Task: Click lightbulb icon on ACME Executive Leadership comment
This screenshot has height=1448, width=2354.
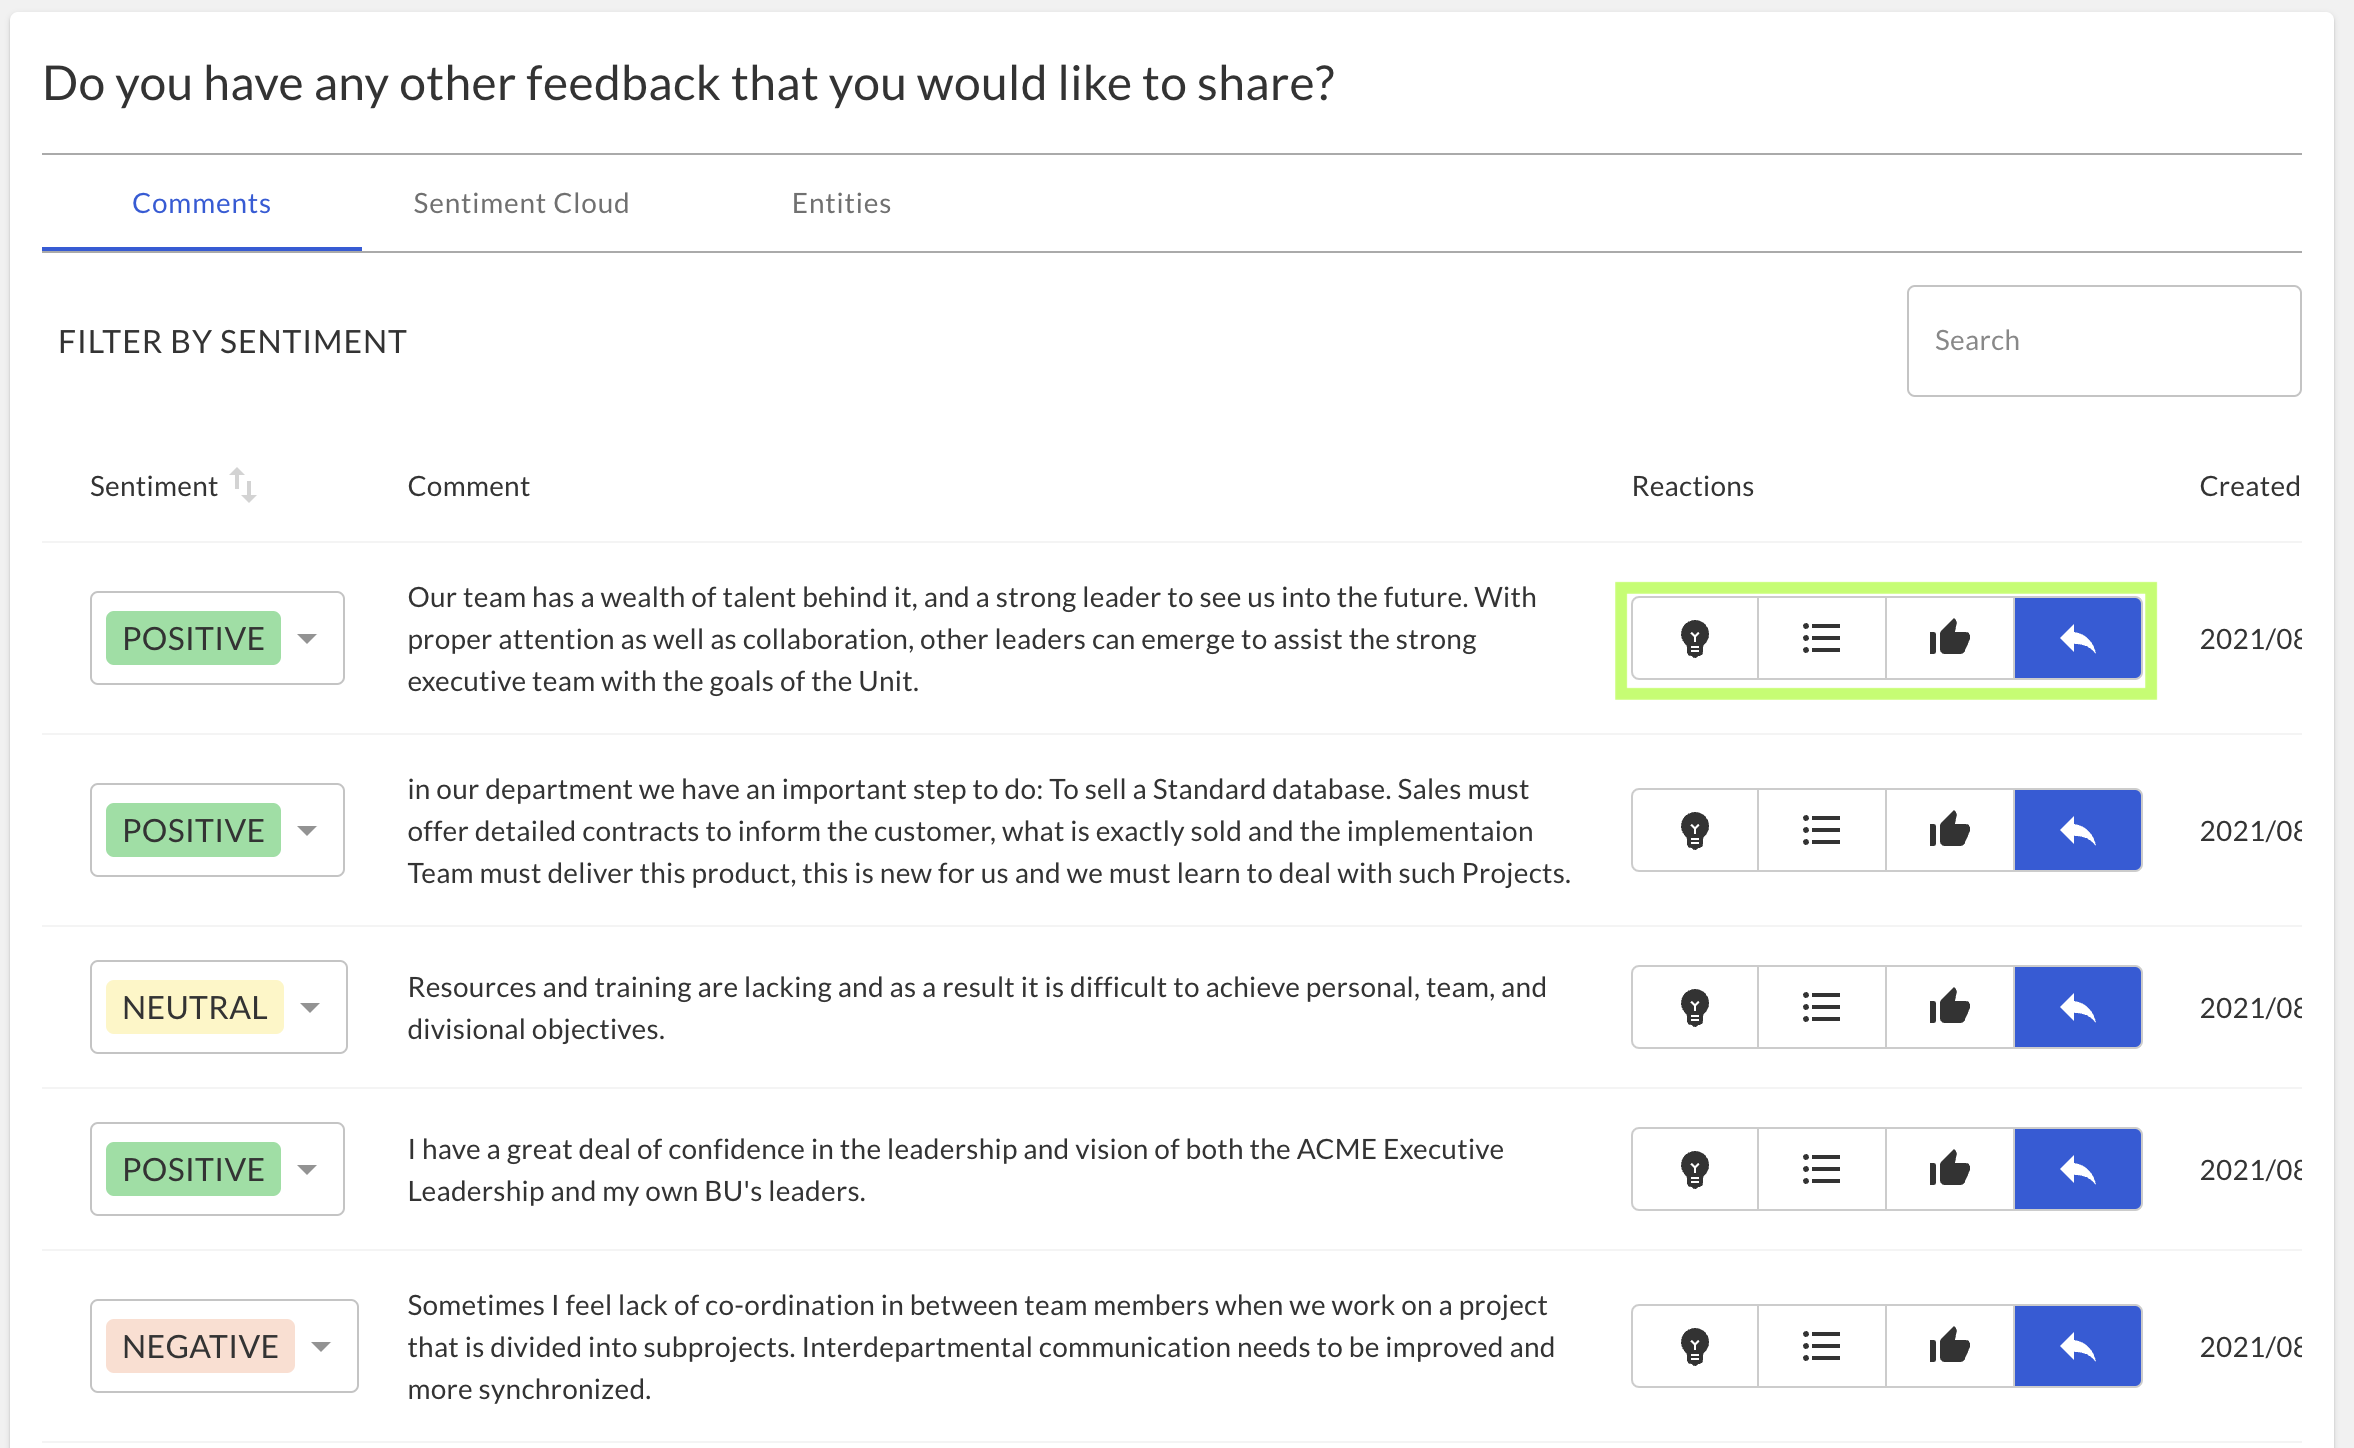Action: point(1695,1169)
